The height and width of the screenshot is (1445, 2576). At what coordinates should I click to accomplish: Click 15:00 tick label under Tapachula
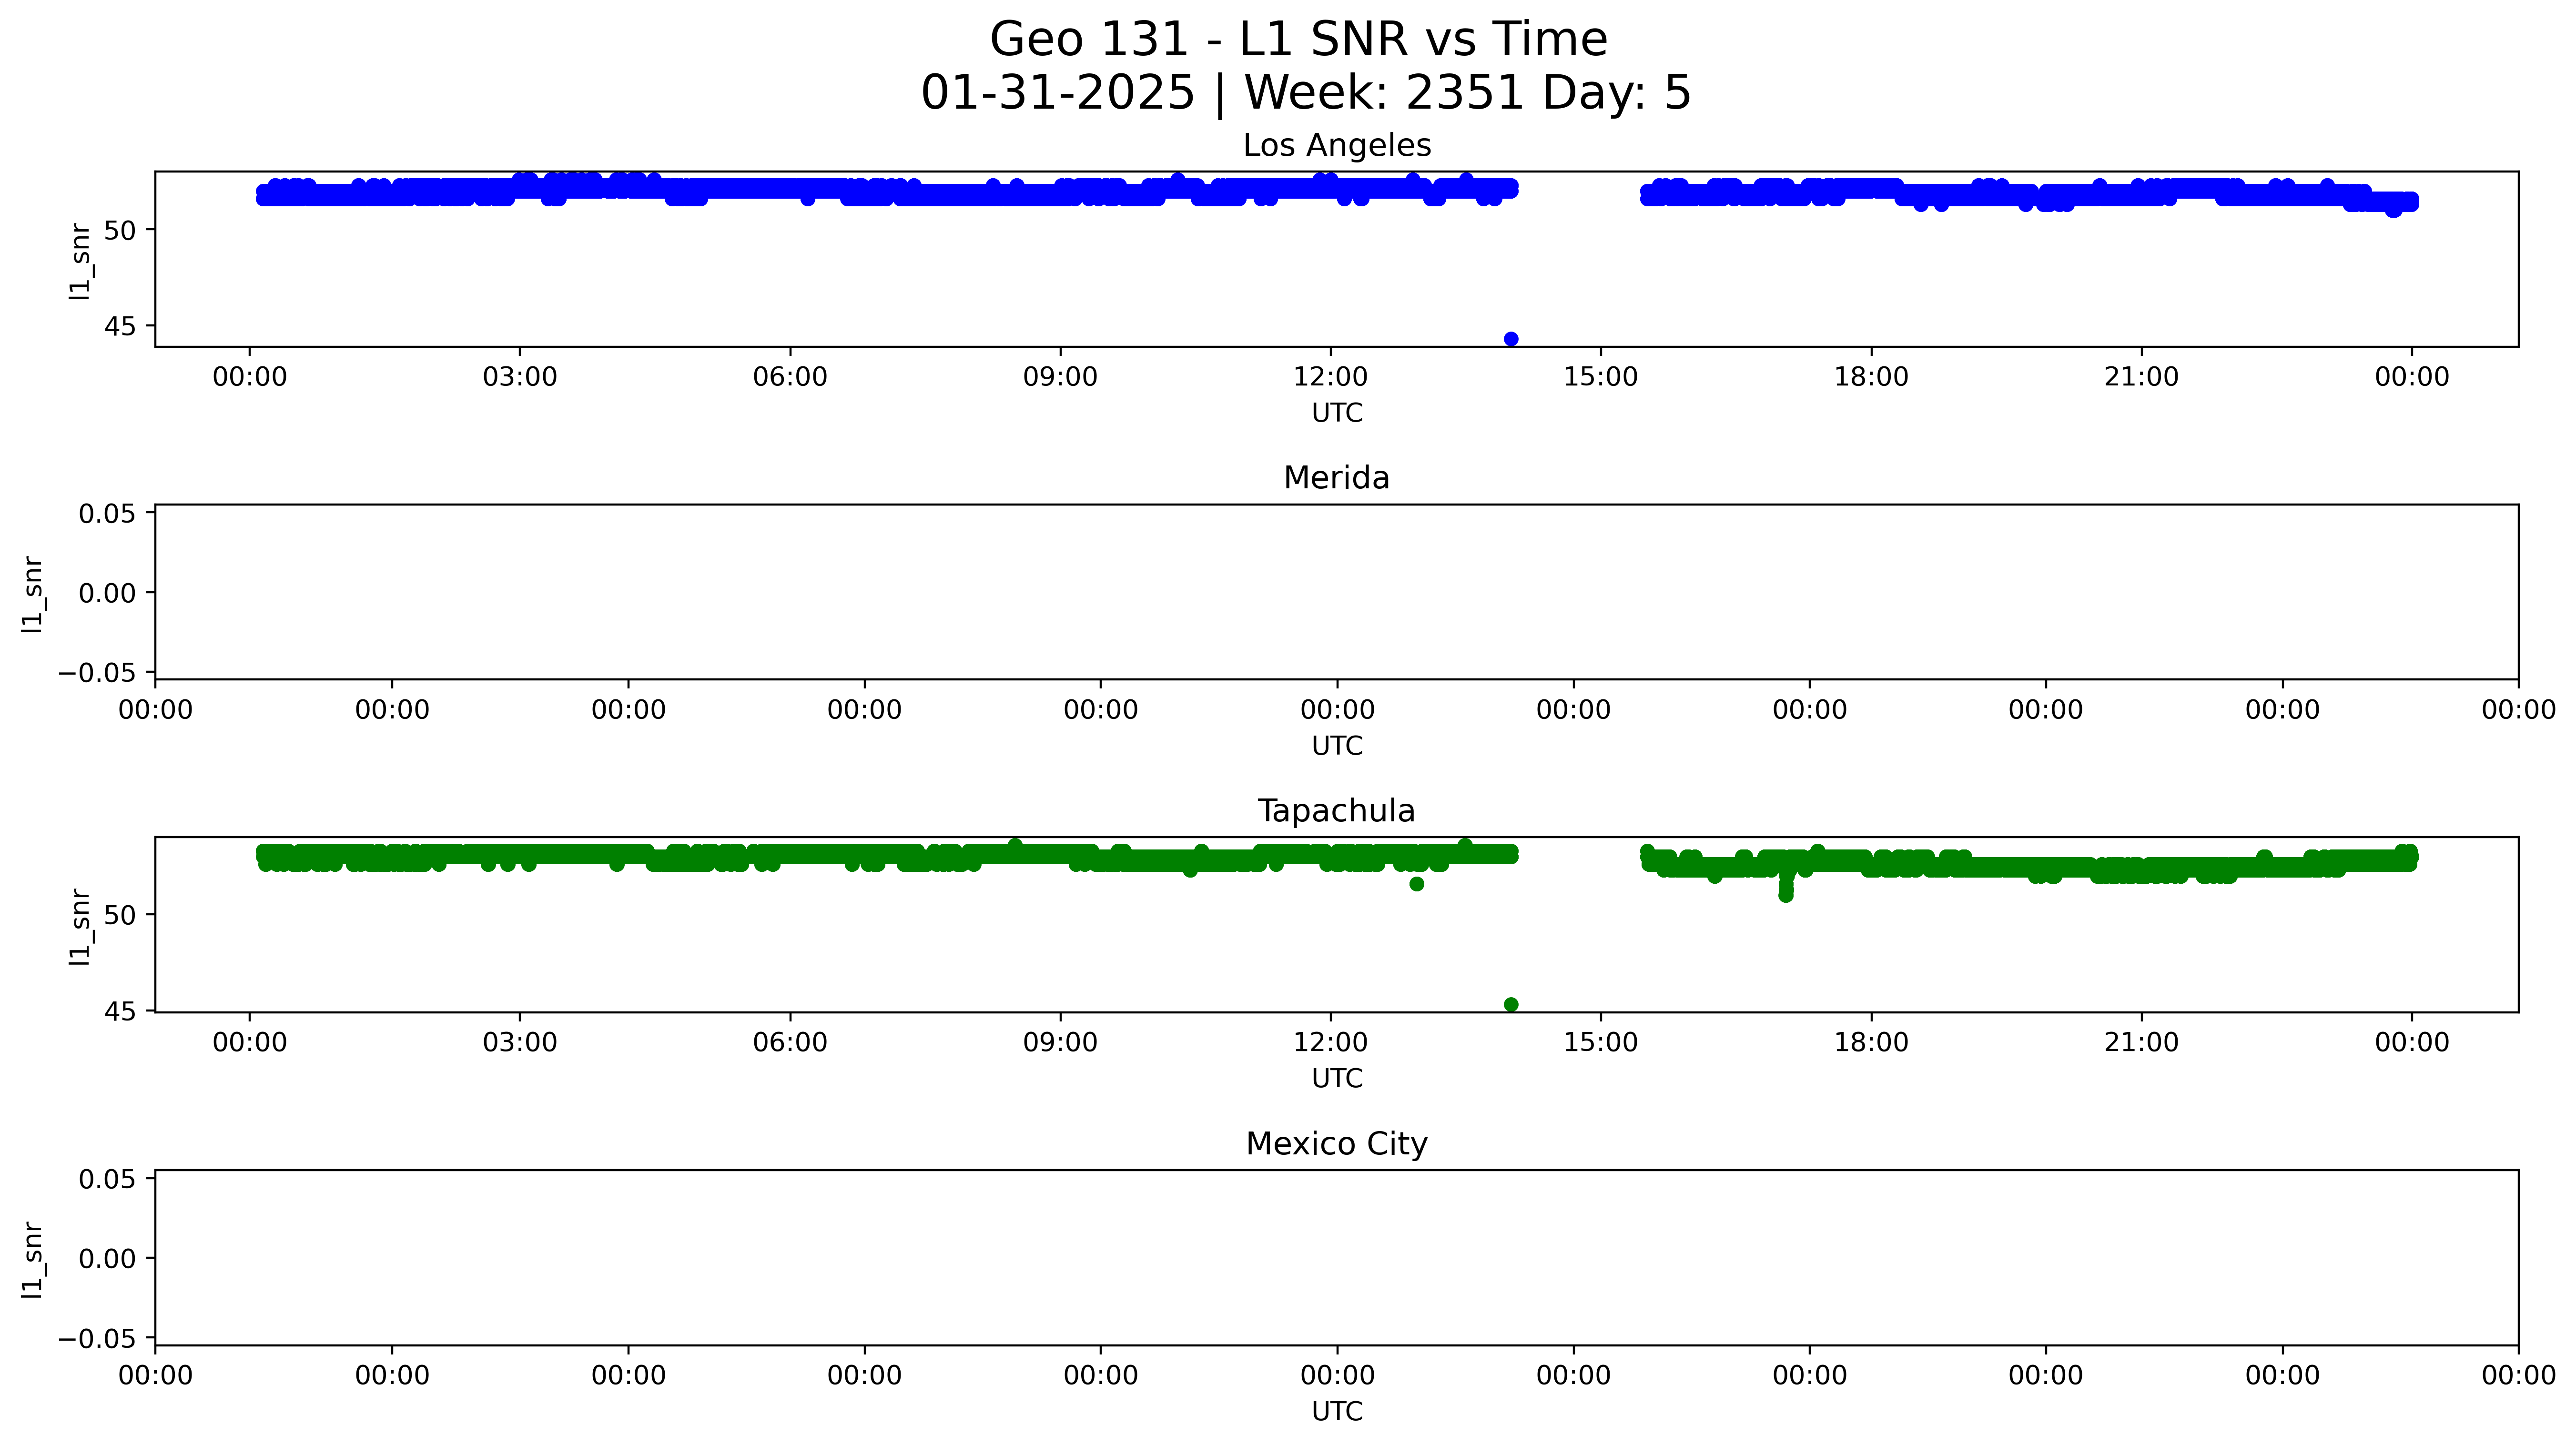pyautogui.click(x=1600, y=1043)
